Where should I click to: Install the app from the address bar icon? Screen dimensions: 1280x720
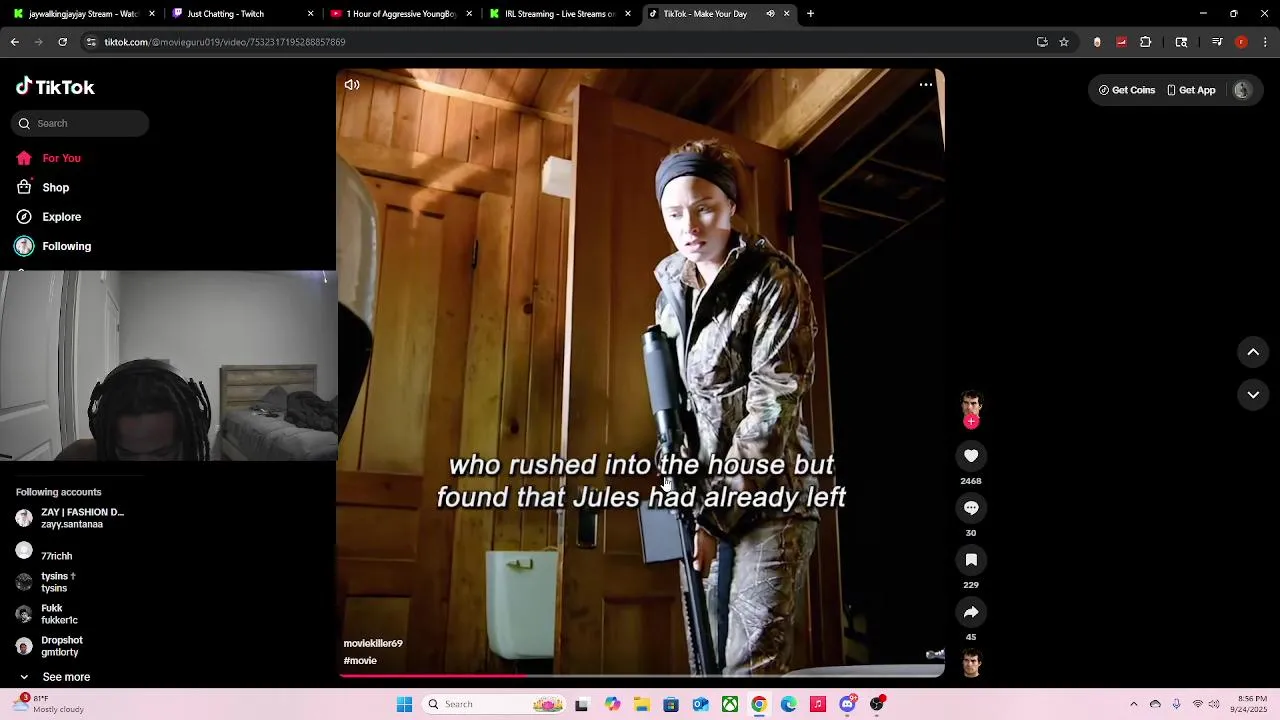pyautogui.click(x=1042, y=42)
